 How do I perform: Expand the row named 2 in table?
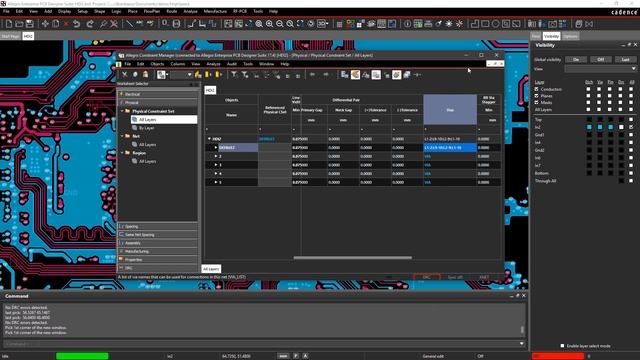click(216, 156)
